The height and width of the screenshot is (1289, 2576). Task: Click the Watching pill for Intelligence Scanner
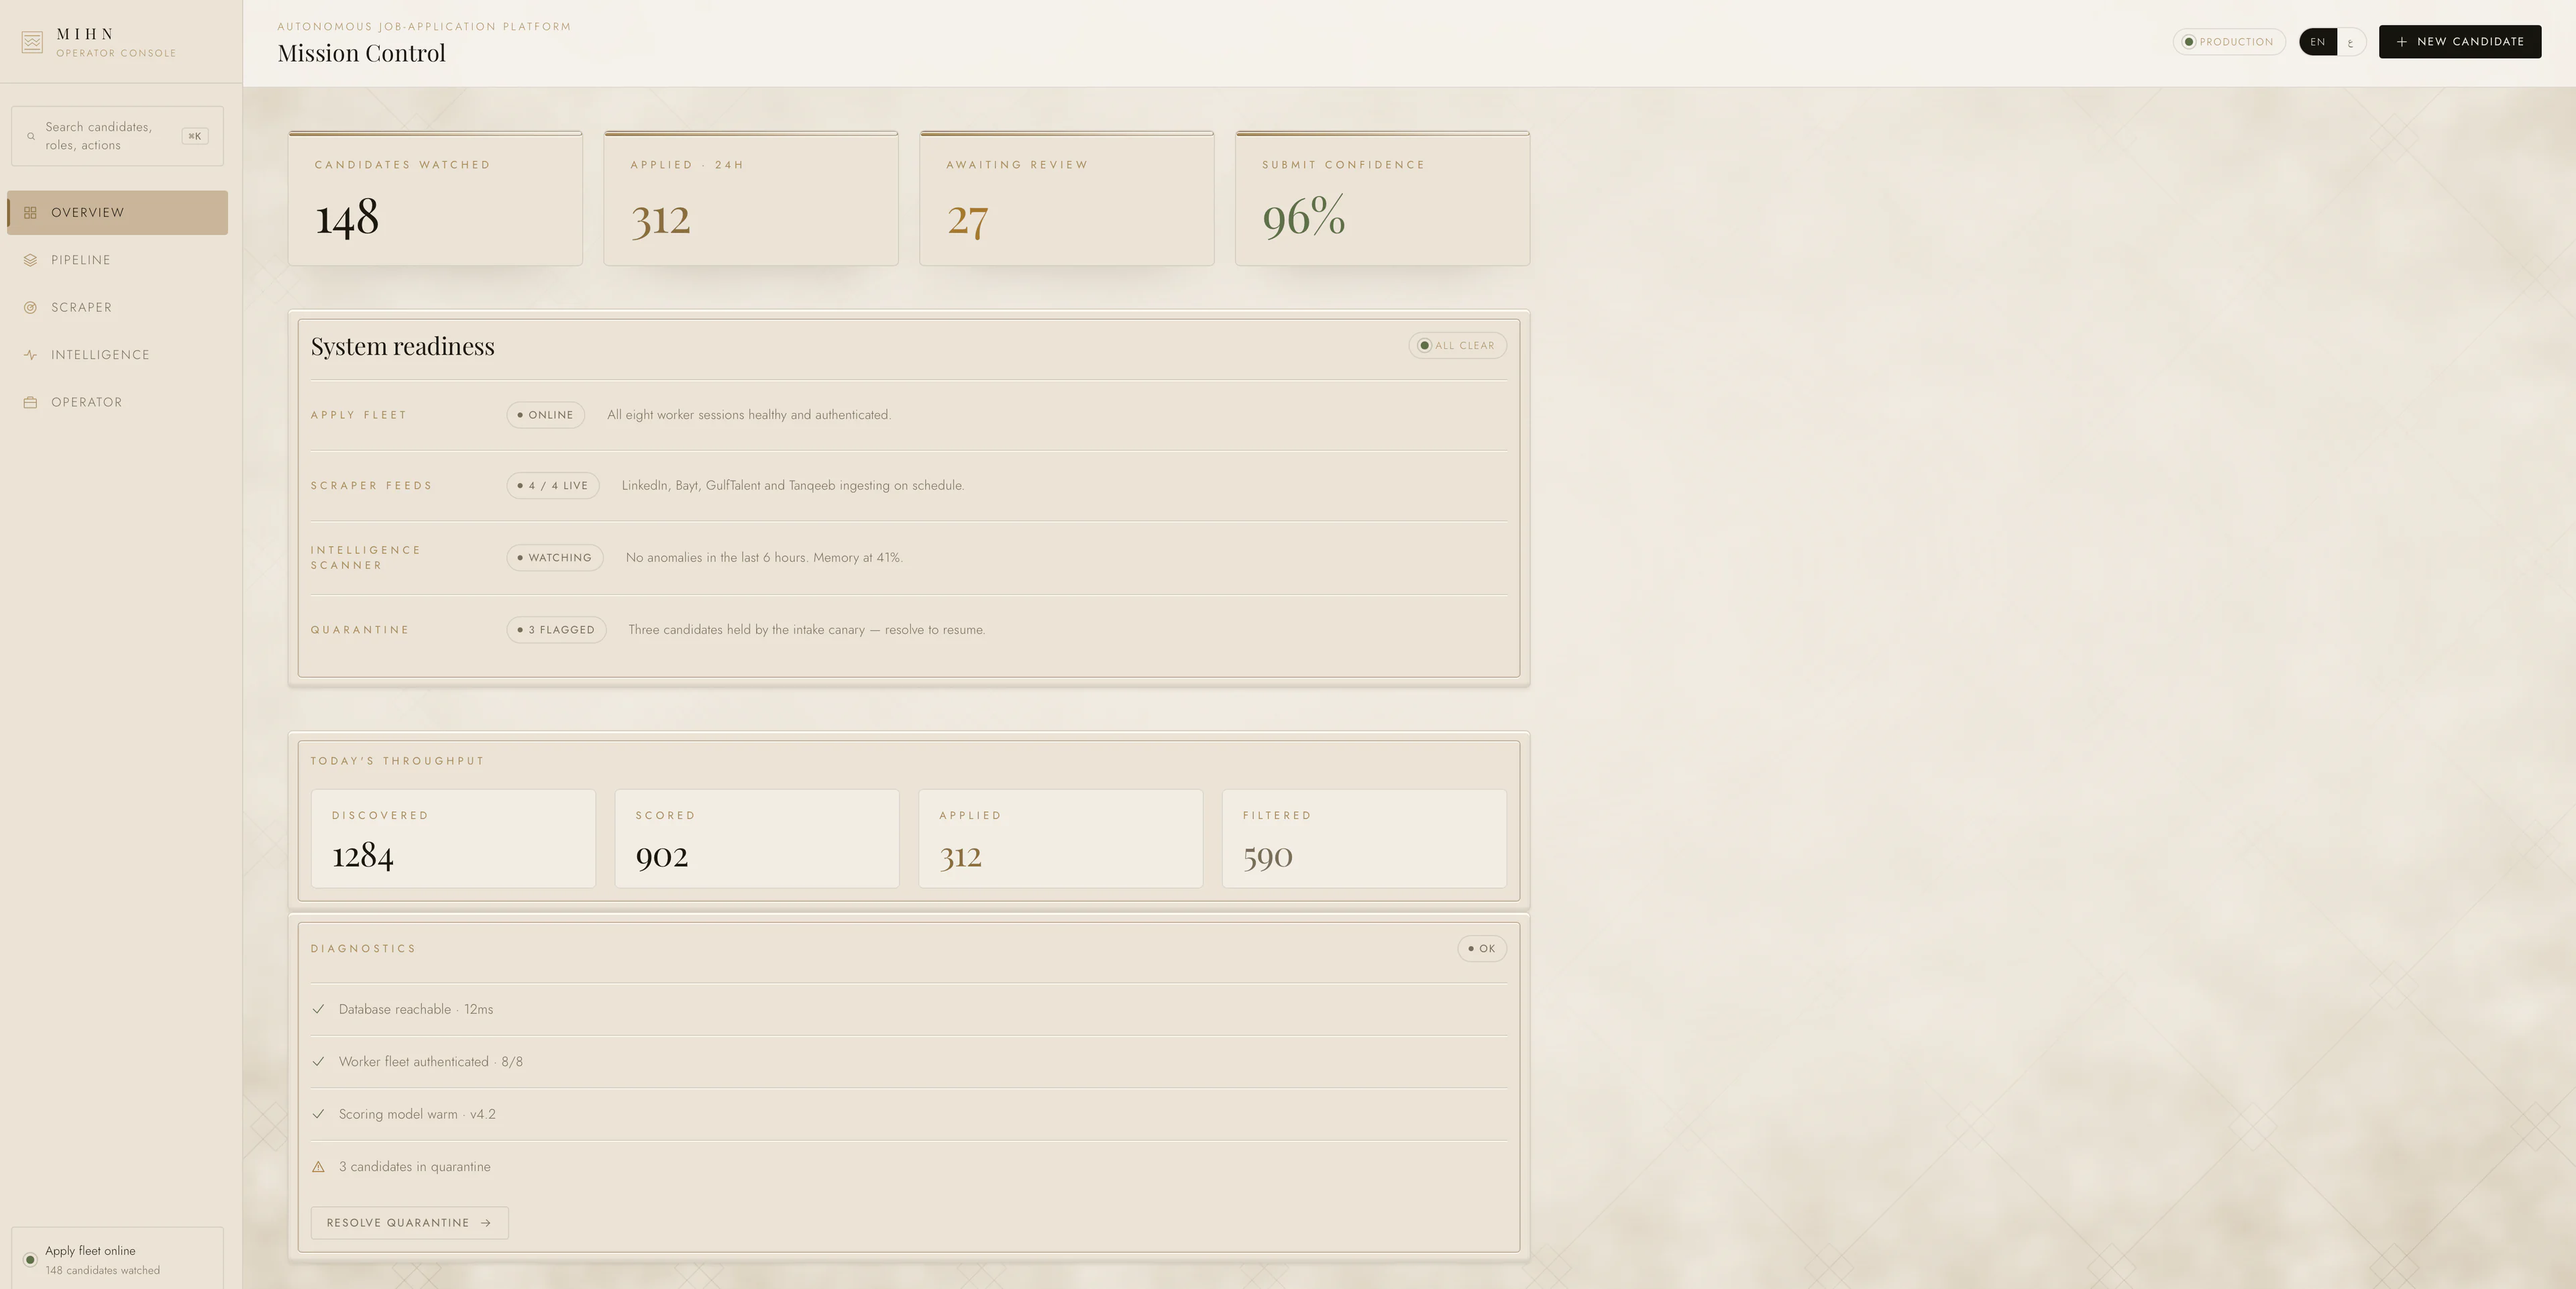[x=555, y=558]
